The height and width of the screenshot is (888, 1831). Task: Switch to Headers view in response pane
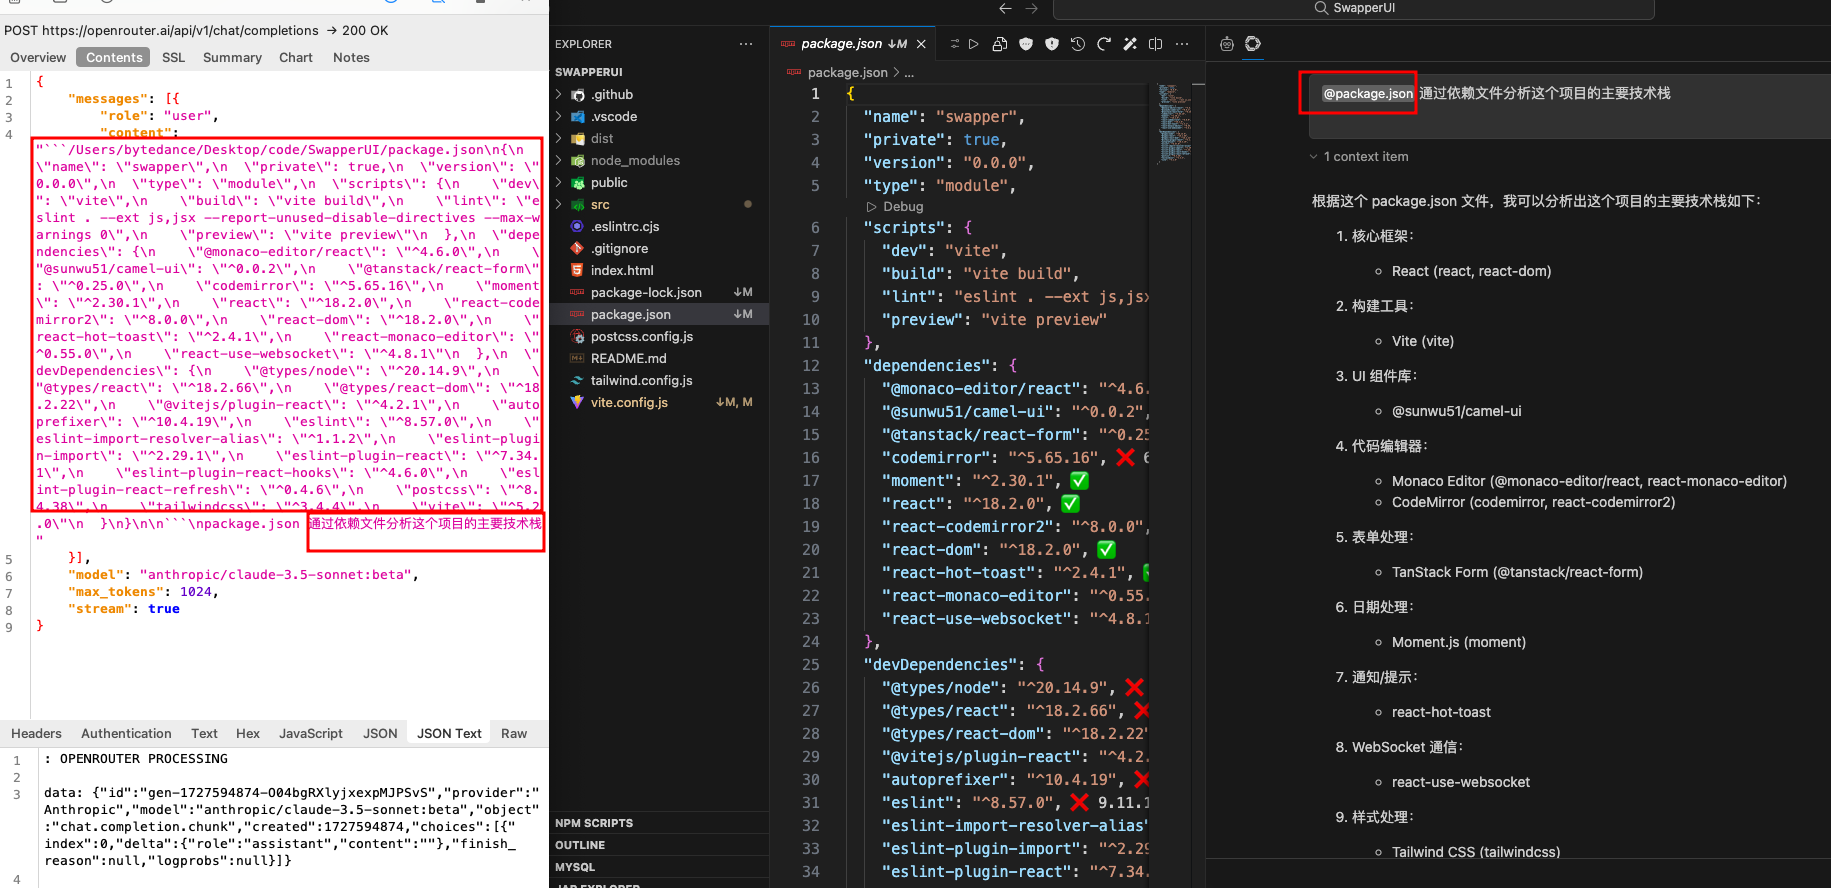(x=36, y=733)
